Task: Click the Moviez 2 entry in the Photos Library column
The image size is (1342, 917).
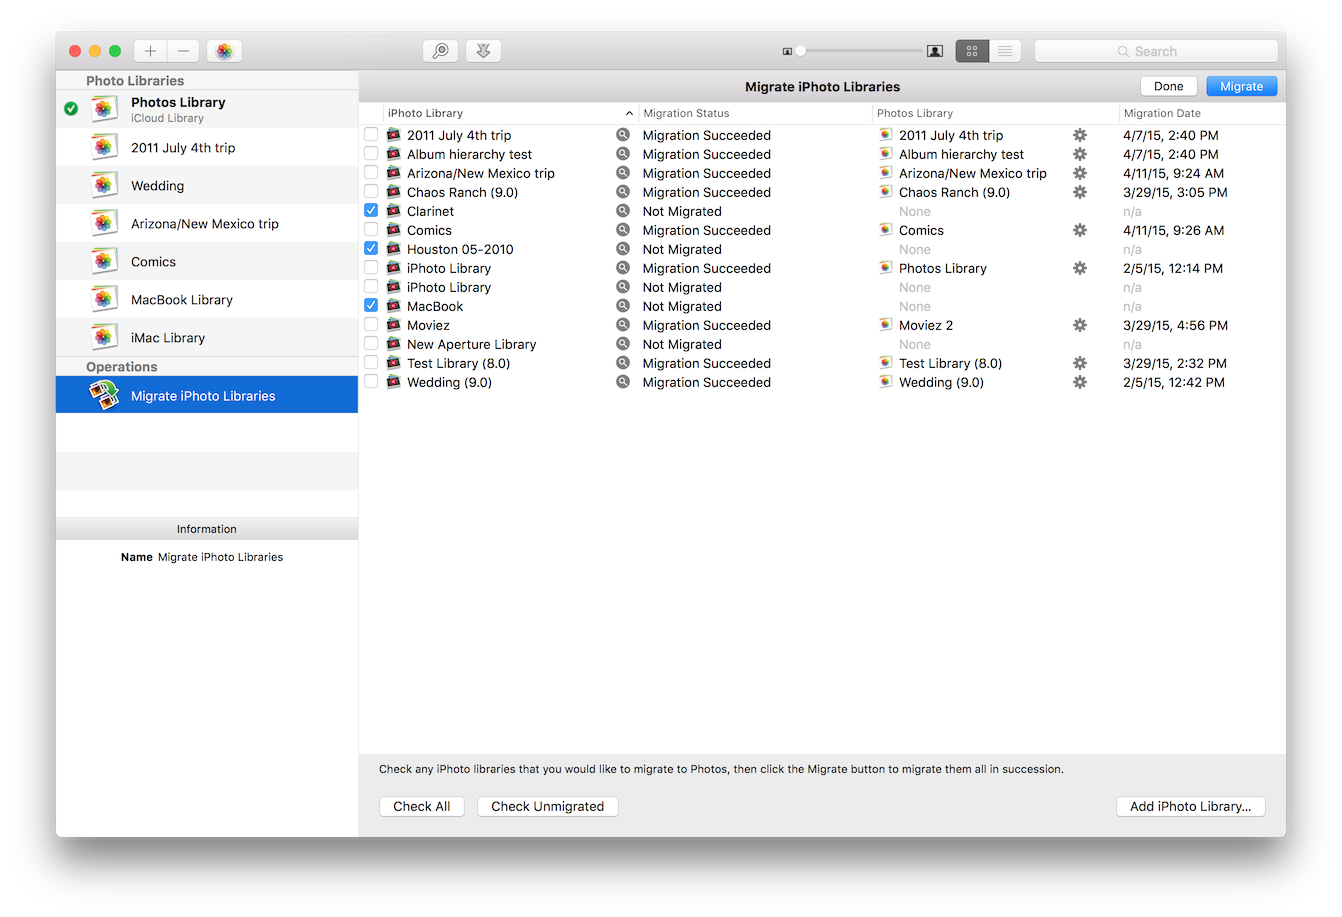Action: 926,325
